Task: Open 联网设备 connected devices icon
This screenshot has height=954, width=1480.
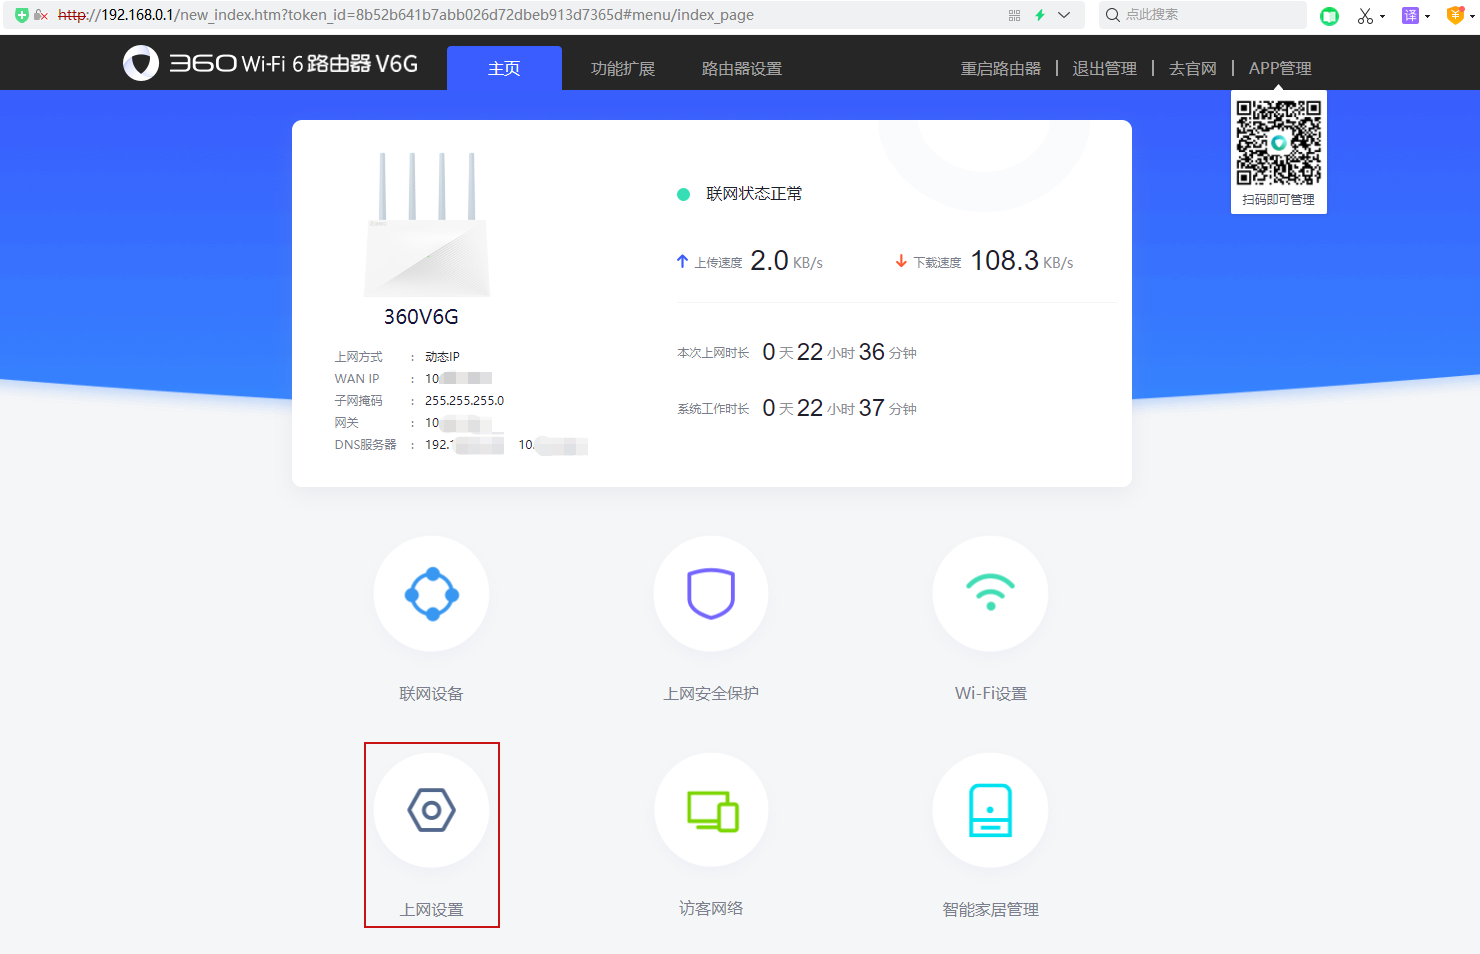Action: tap(431, 594)
